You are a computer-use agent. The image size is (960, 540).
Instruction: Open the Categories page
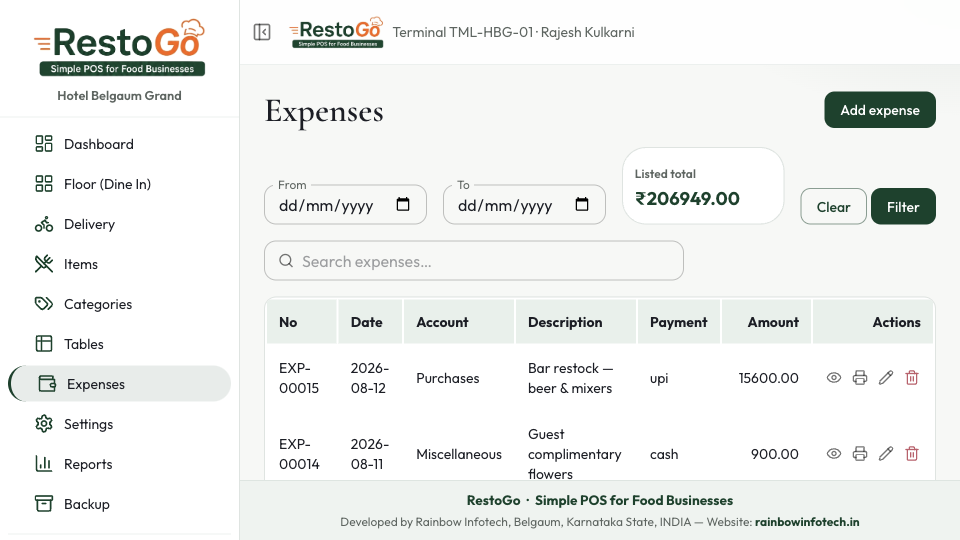point(119,304)
